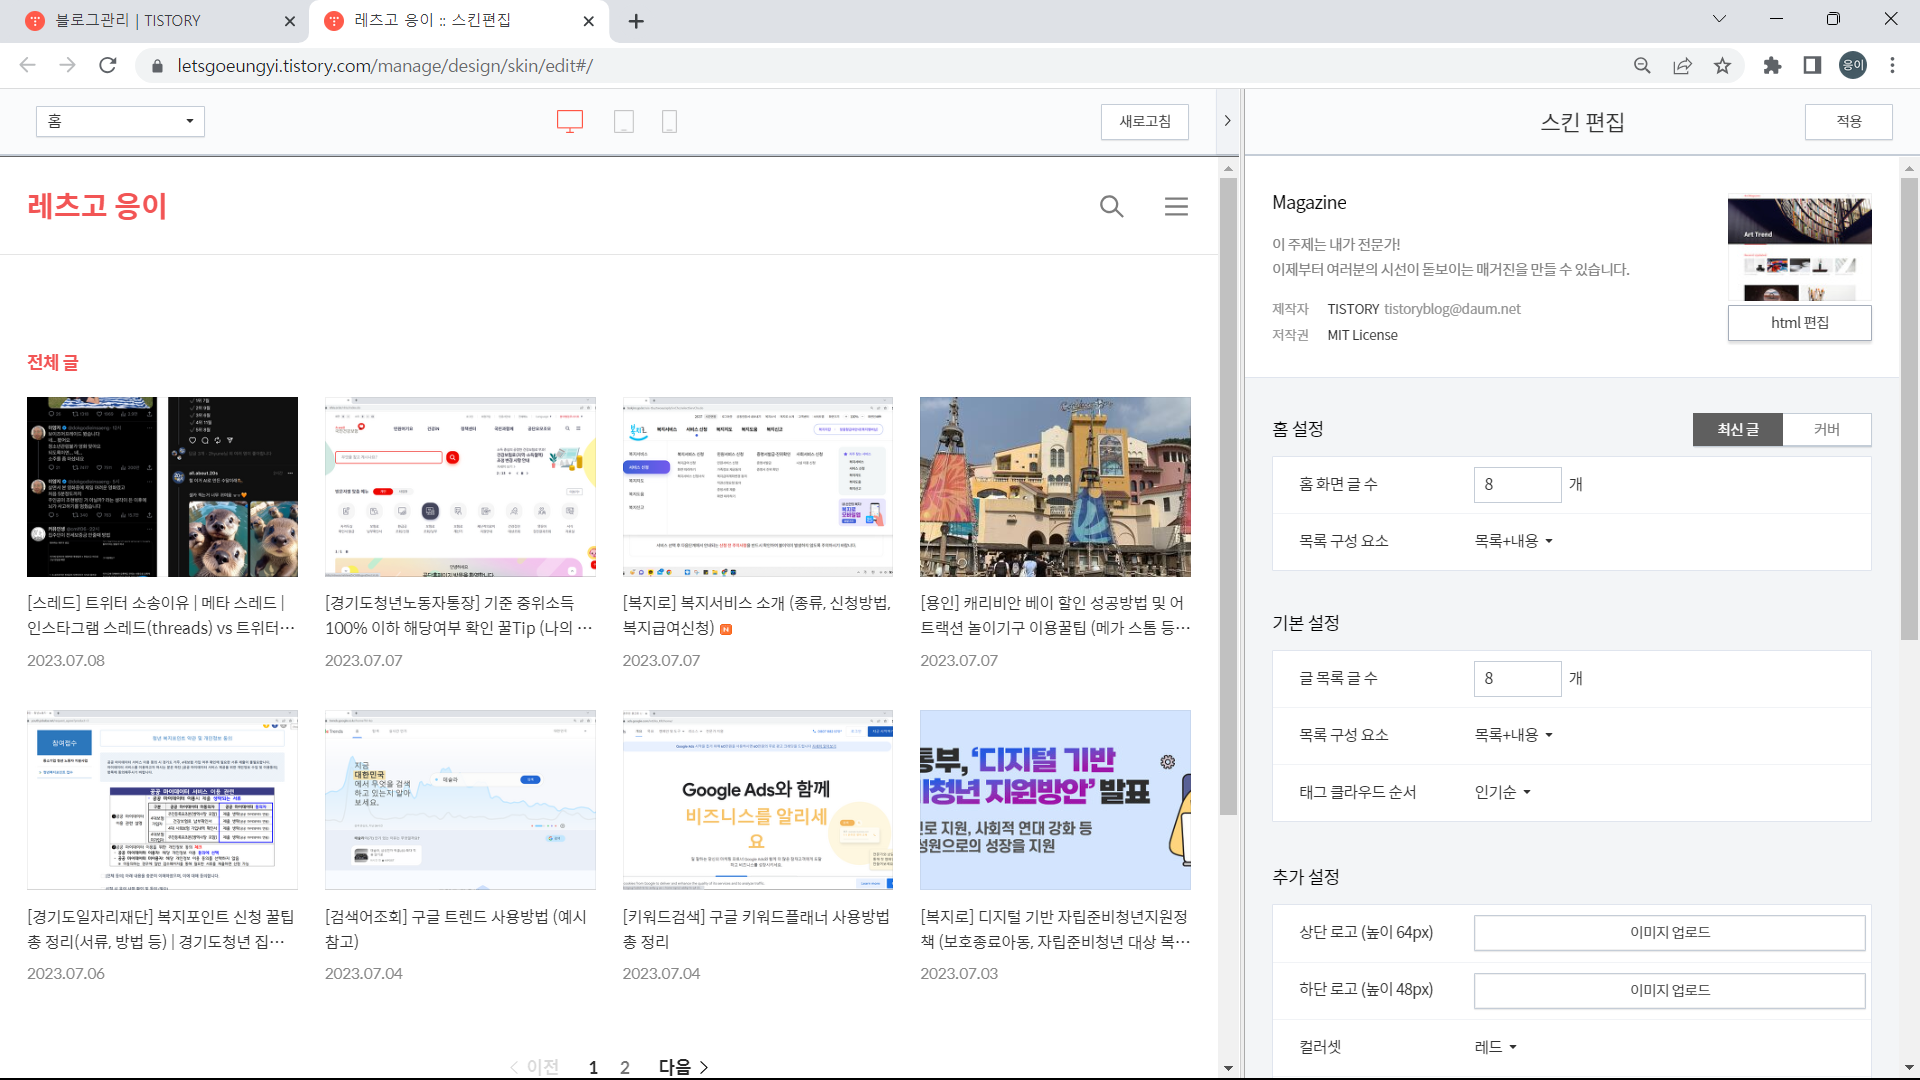The width and height of the screenshot is (1920, 1080).
Task: Collapse the preview panel with the arrow
Action: [x=1227, y=120]
